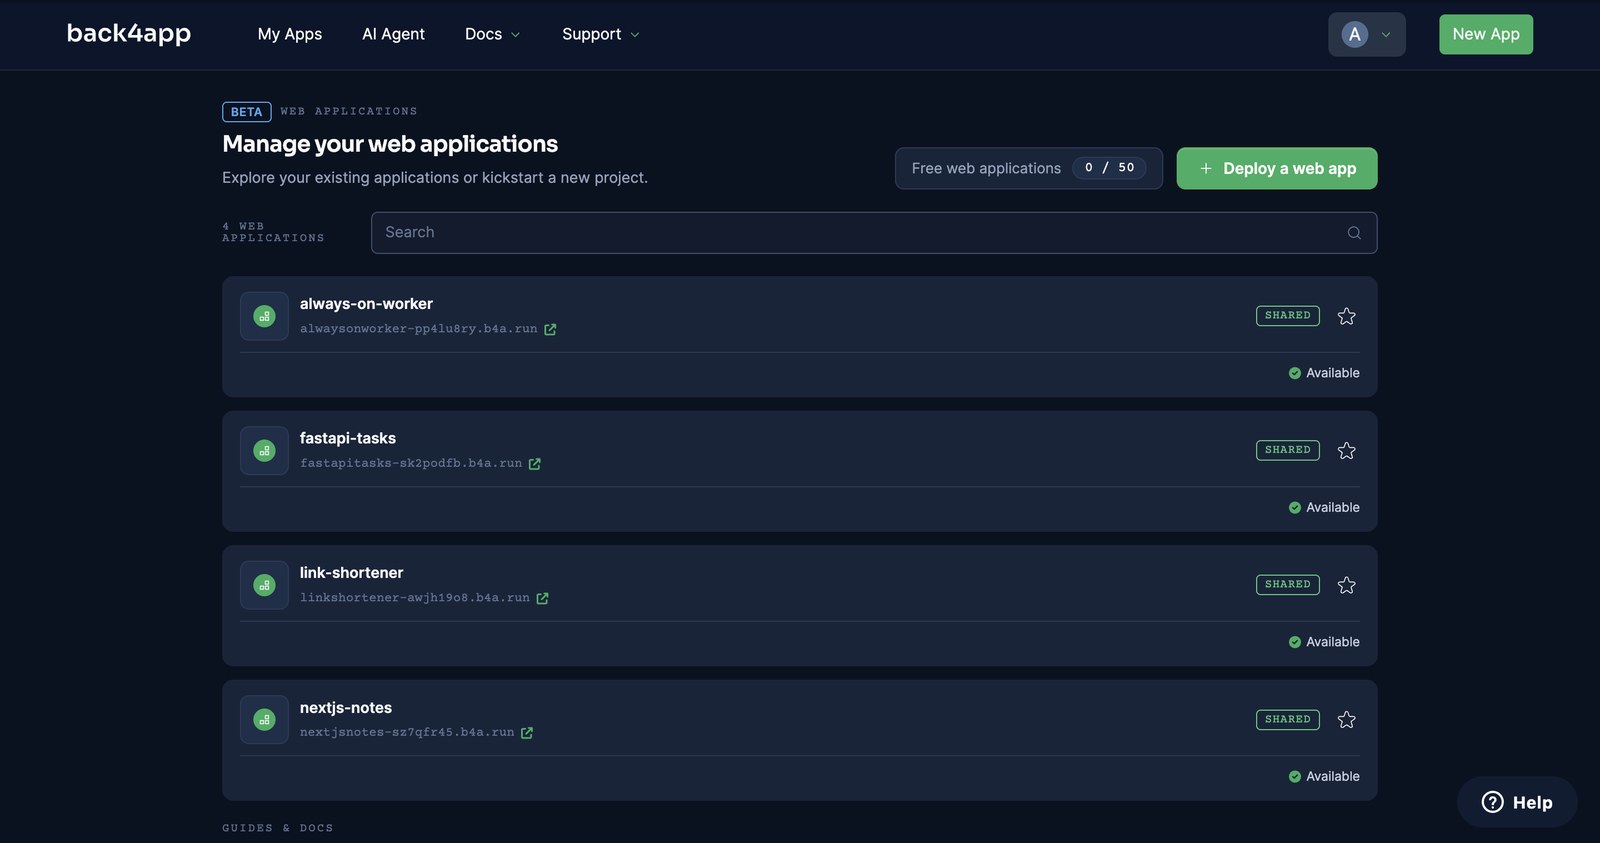Click the green Available check for fastapi-tasks
Viewport: 1600px width, 843px height.
[1295, 508]
